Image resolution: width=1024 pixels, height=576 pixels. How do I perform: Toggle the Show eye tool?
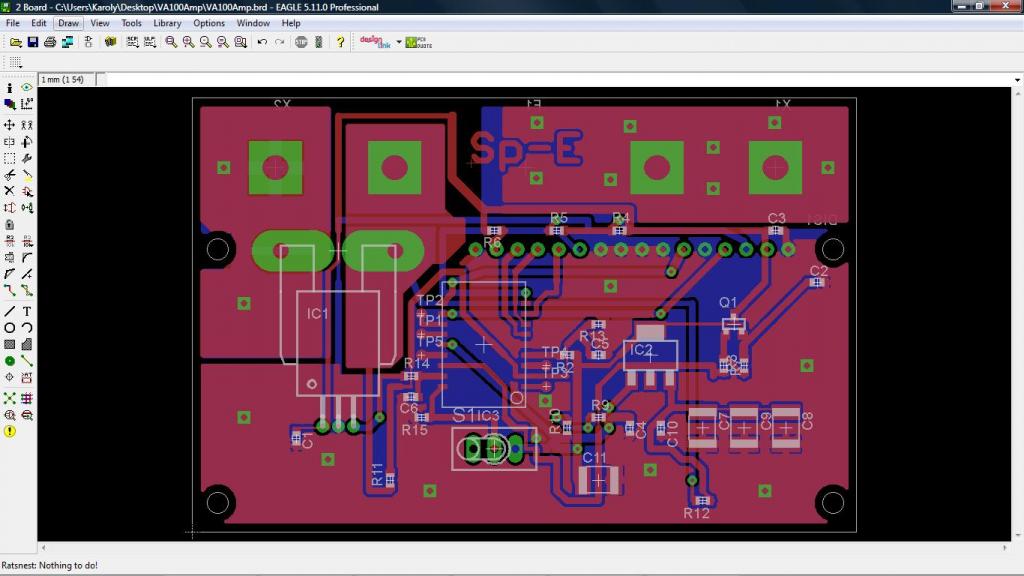click(x=27, y=88)
